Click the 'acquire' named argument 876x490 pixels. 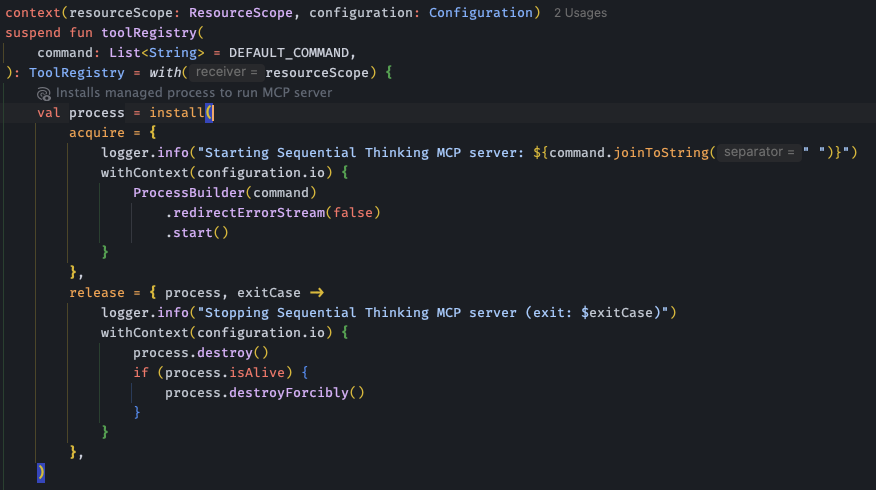97,133
